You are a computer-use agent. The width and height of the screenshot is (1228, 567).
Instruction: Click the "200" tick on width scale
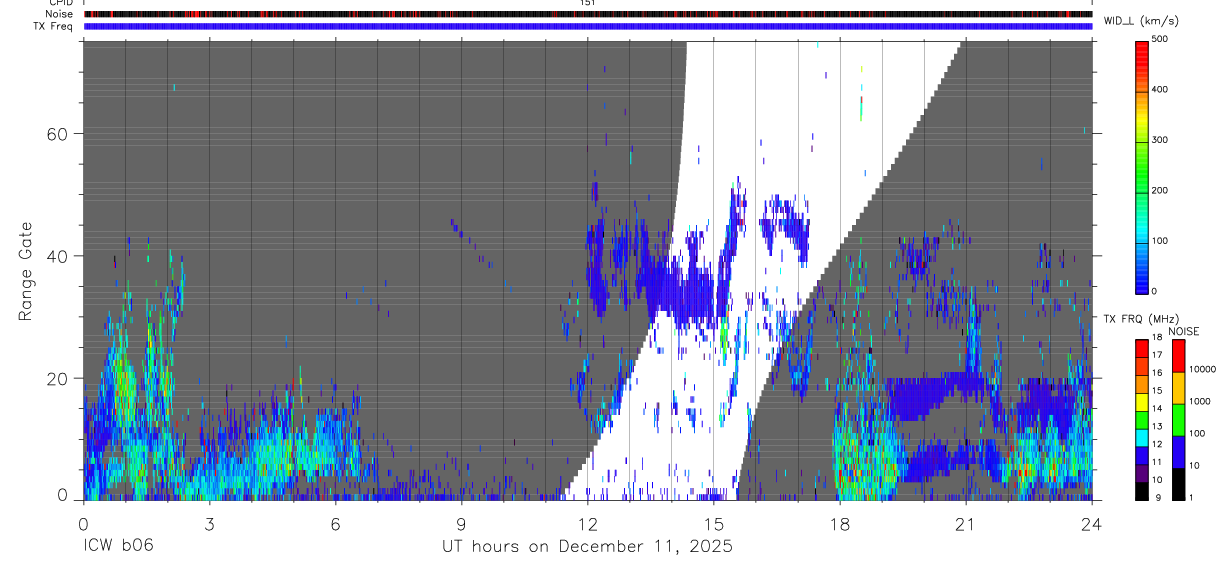(1161, 190)
